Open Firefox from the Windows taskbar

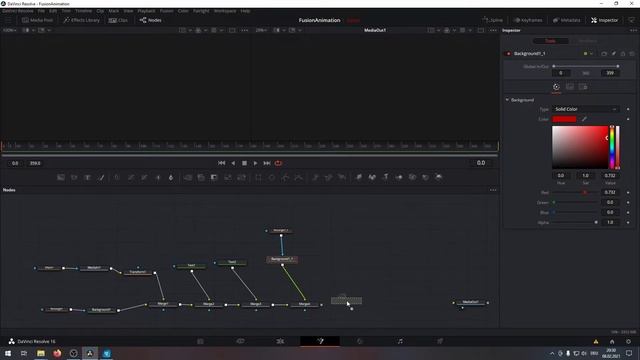pos(57,353)
